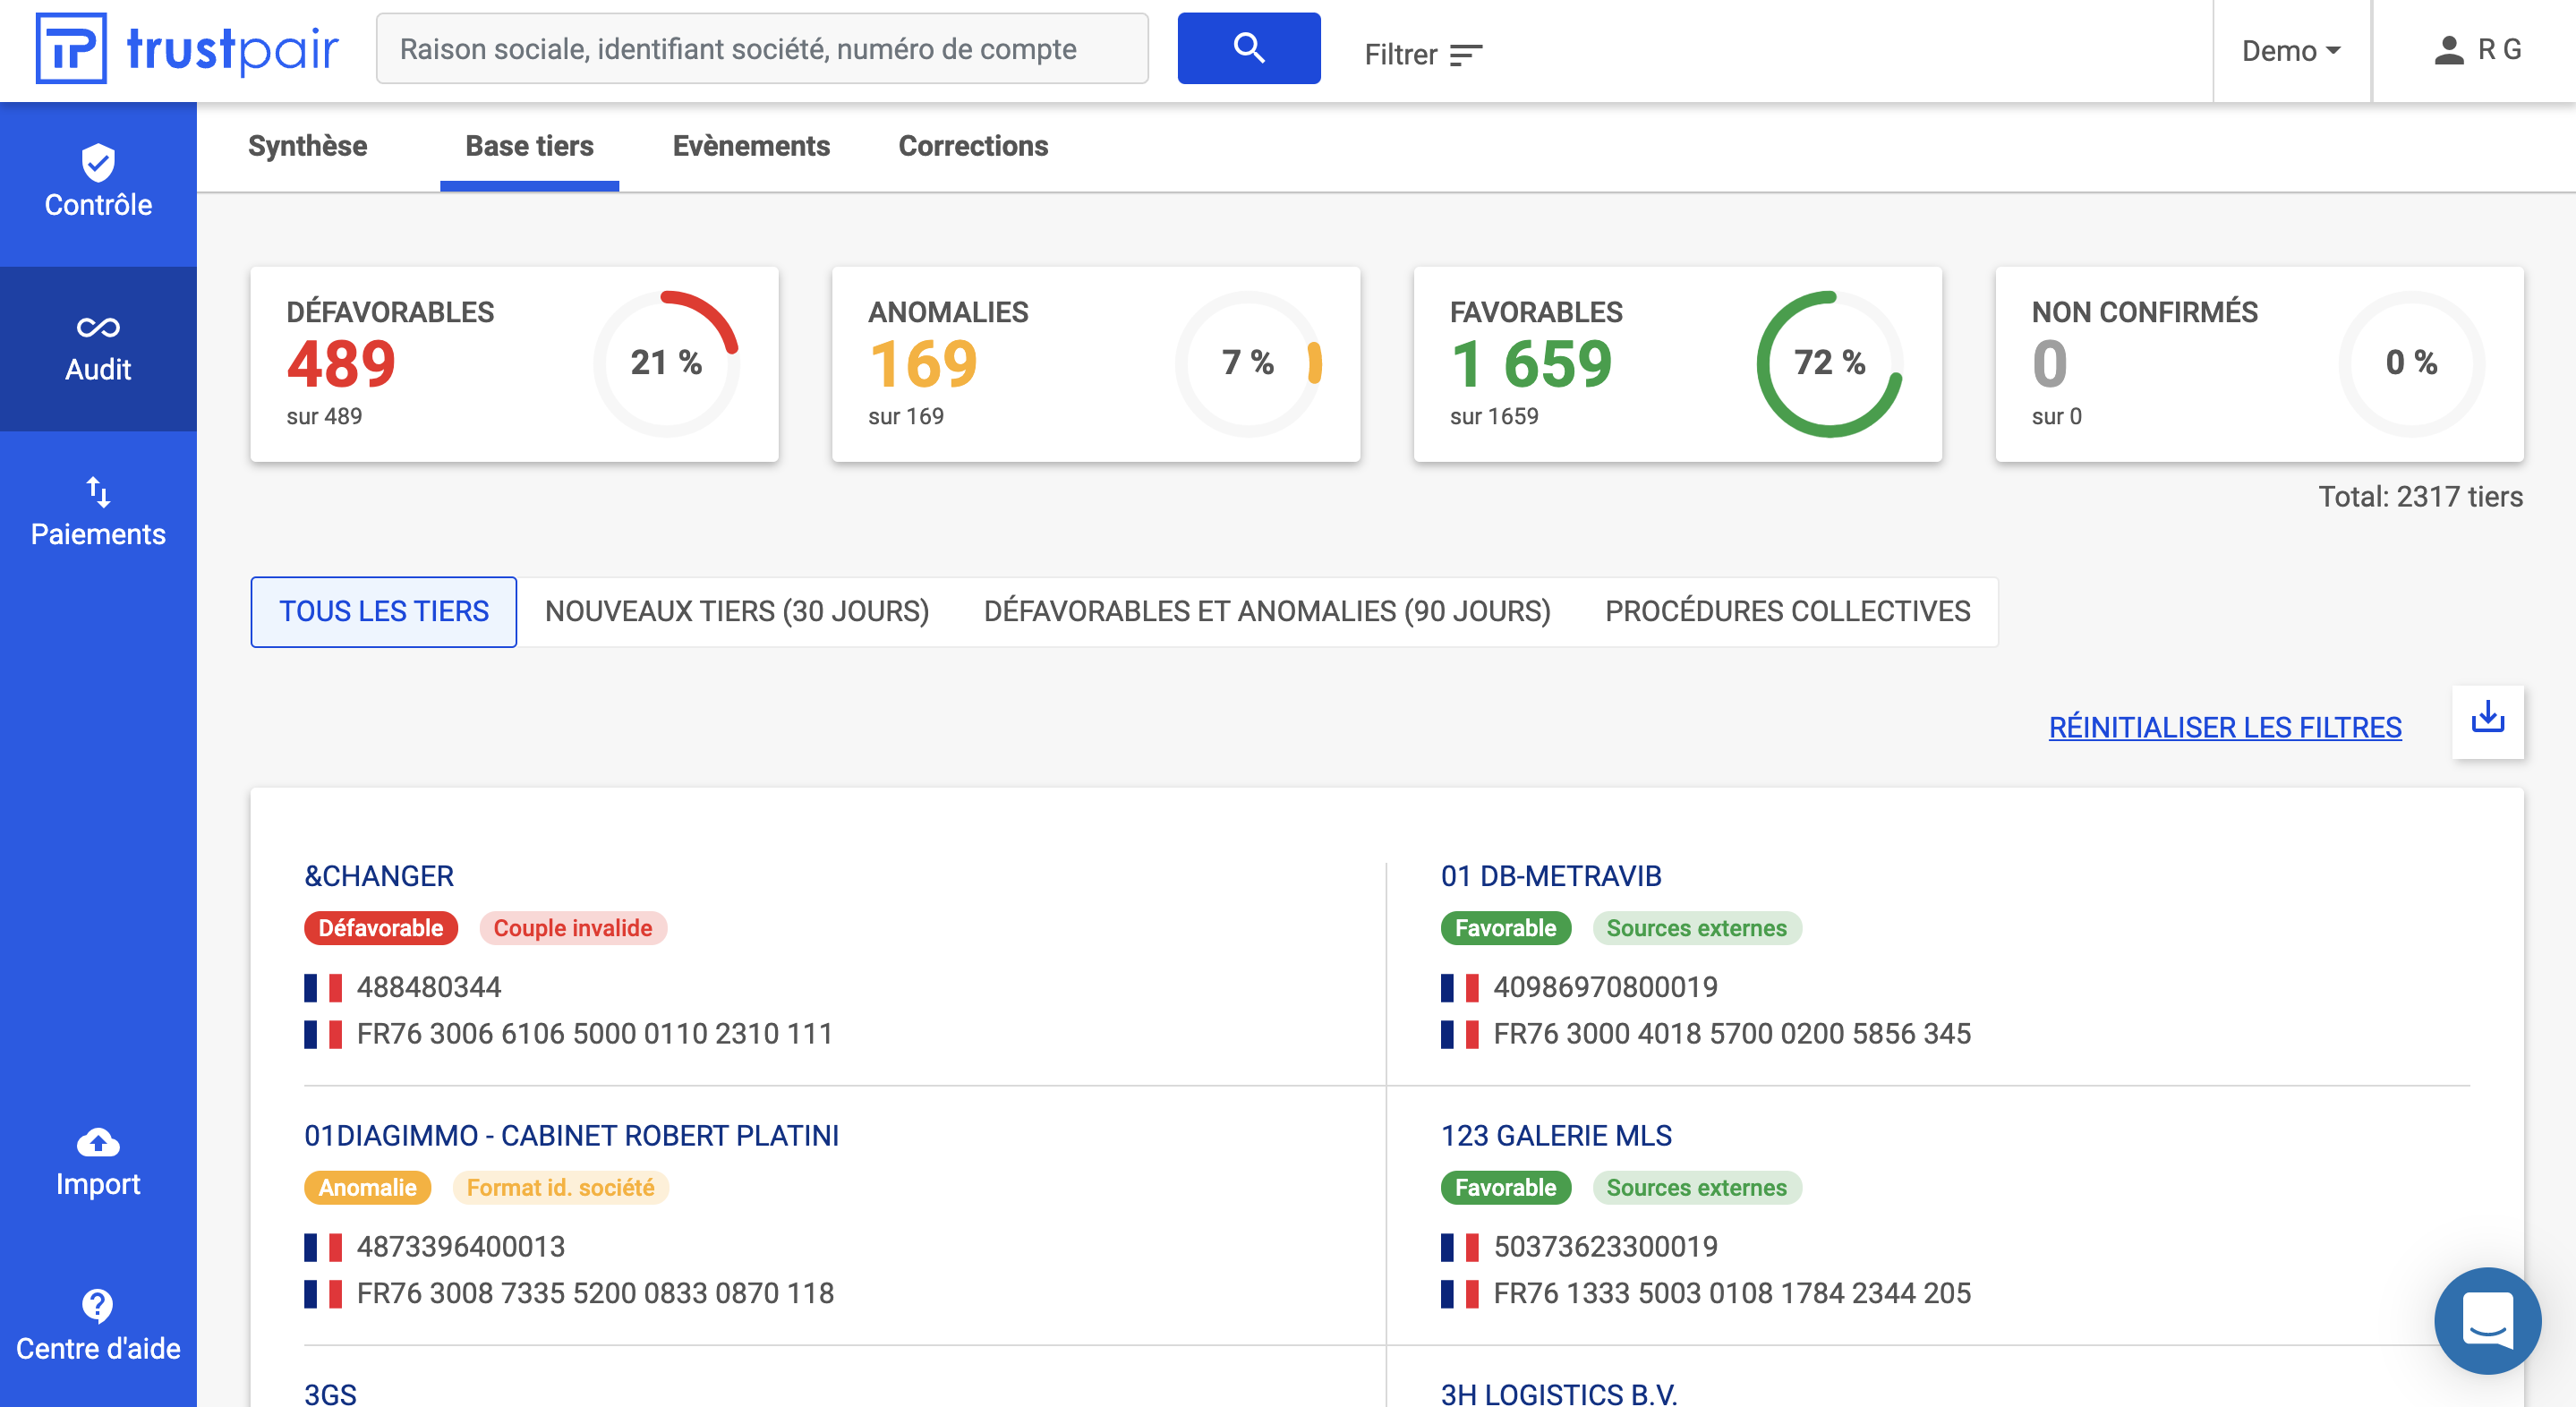The width and height of the screenshot is (2576, 1407).
Task: Select Procédures collectives filter
Action: 1787,611
